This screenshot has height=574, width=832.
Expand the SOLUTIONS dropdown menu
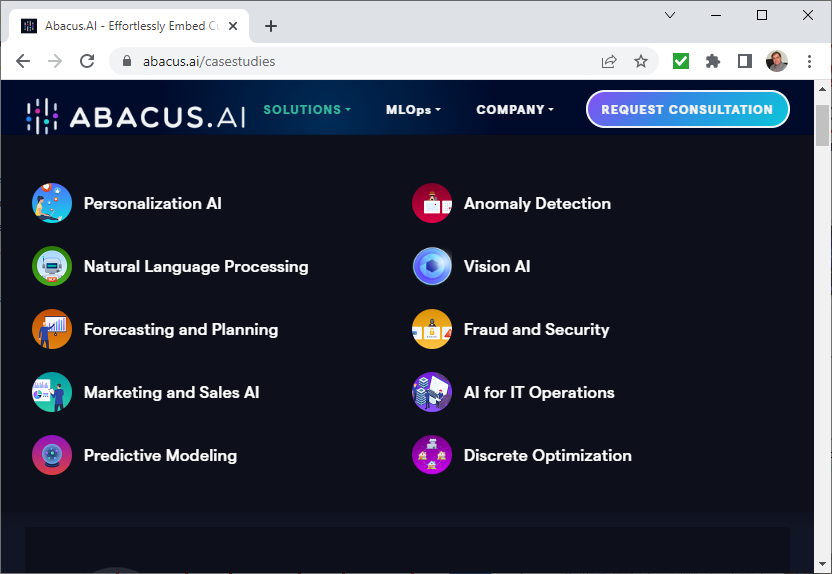click(307, 109)
